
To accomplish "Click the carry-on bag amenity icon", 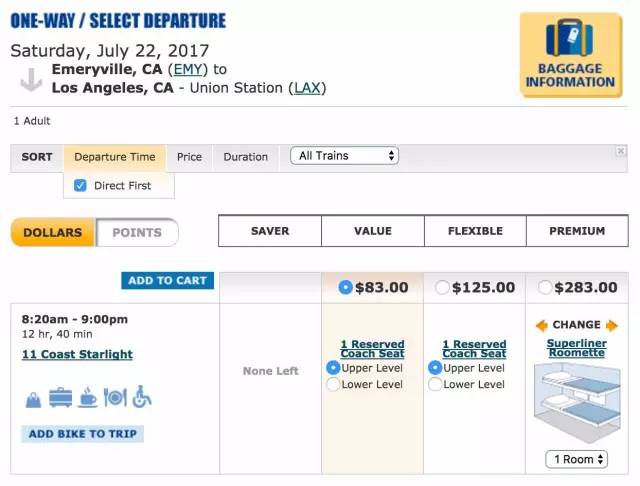I will 33,399.
